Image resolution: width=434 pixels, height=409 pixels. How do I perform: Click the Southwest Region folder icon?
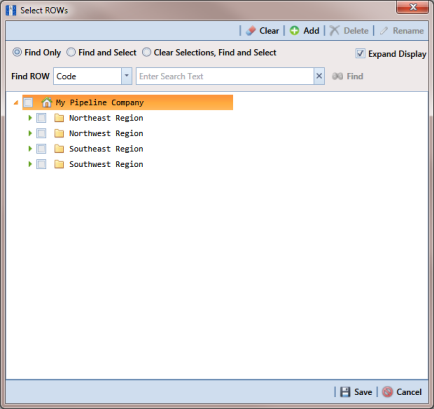(59, 164)
